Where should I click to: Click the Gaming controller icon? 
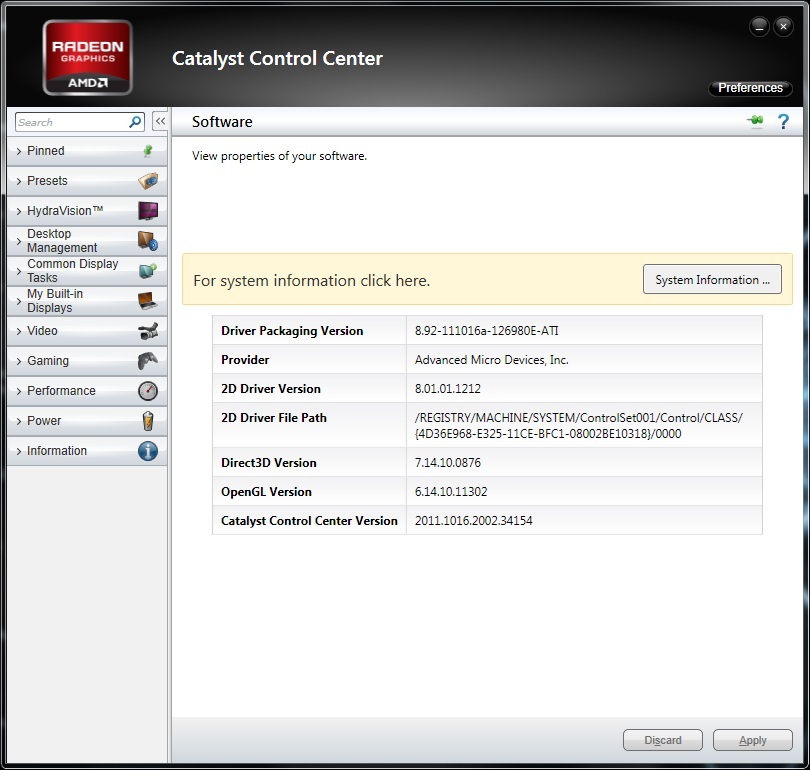click(148, 360)
